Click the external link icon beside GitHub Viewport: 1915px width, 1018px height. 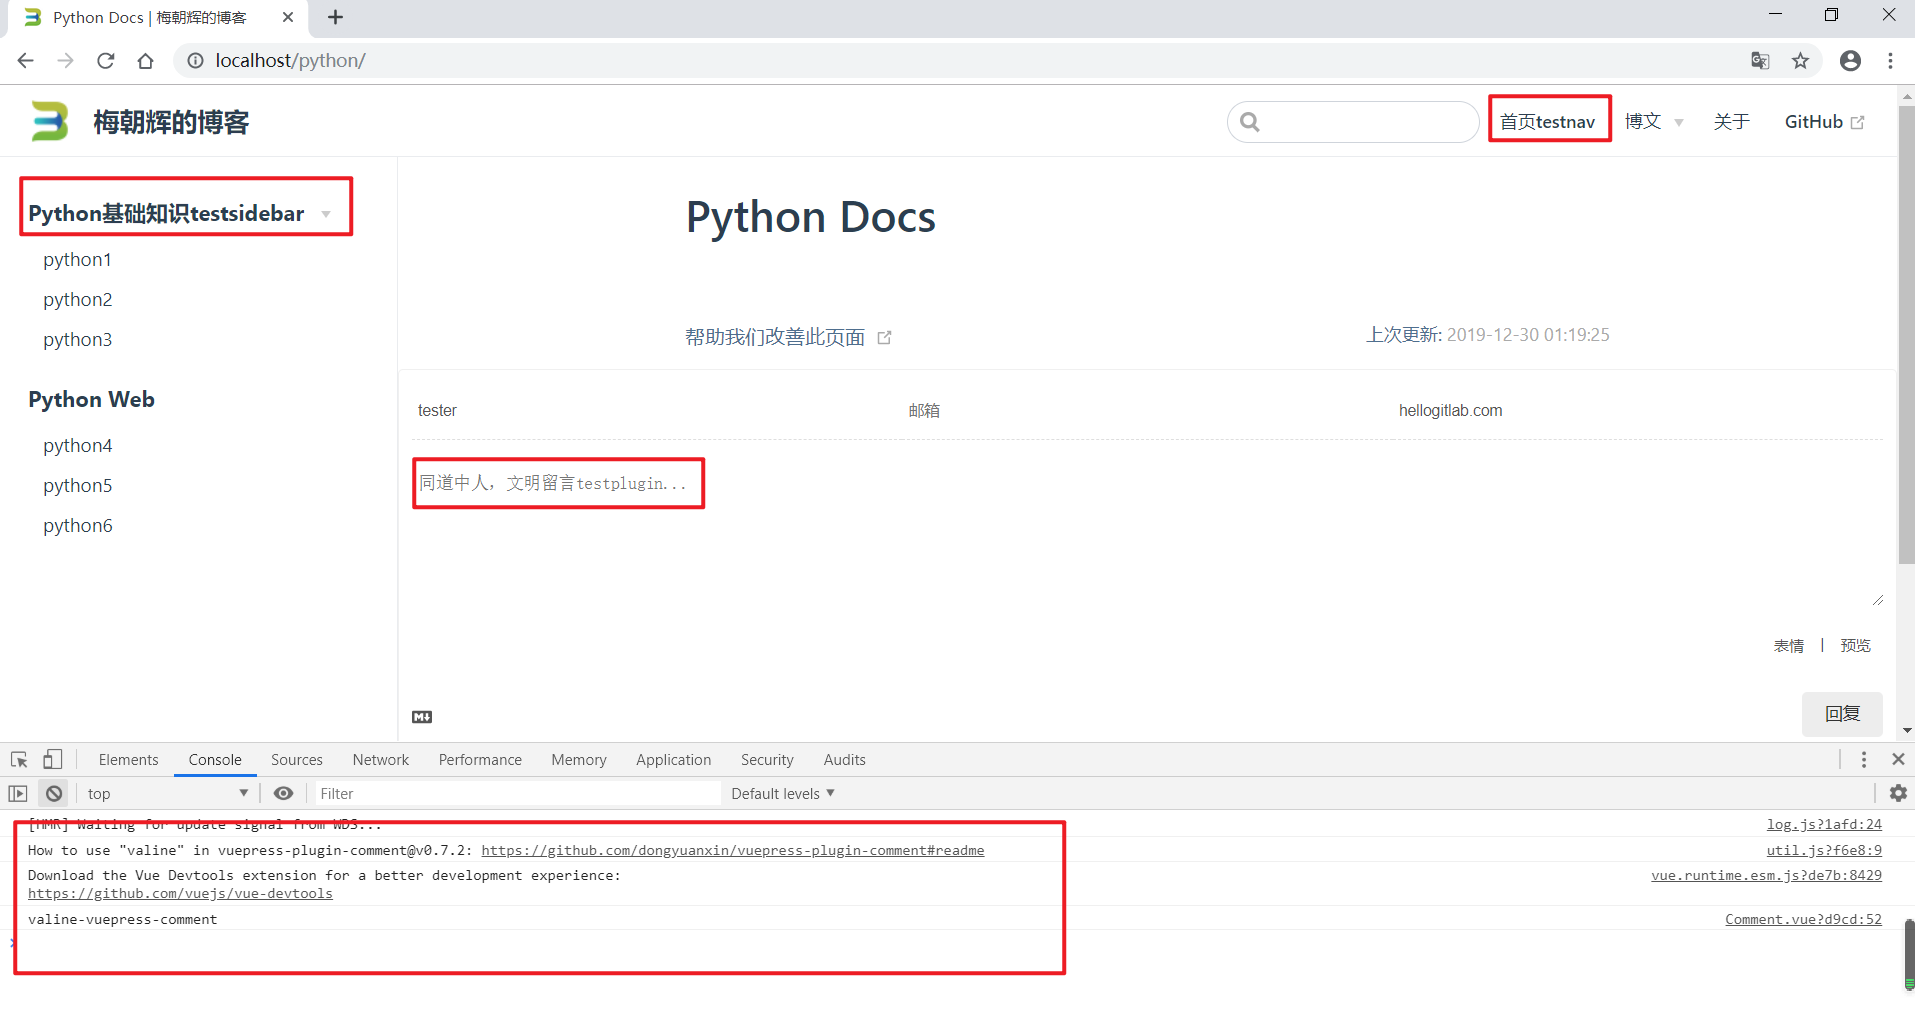[x=1858, y=122]
